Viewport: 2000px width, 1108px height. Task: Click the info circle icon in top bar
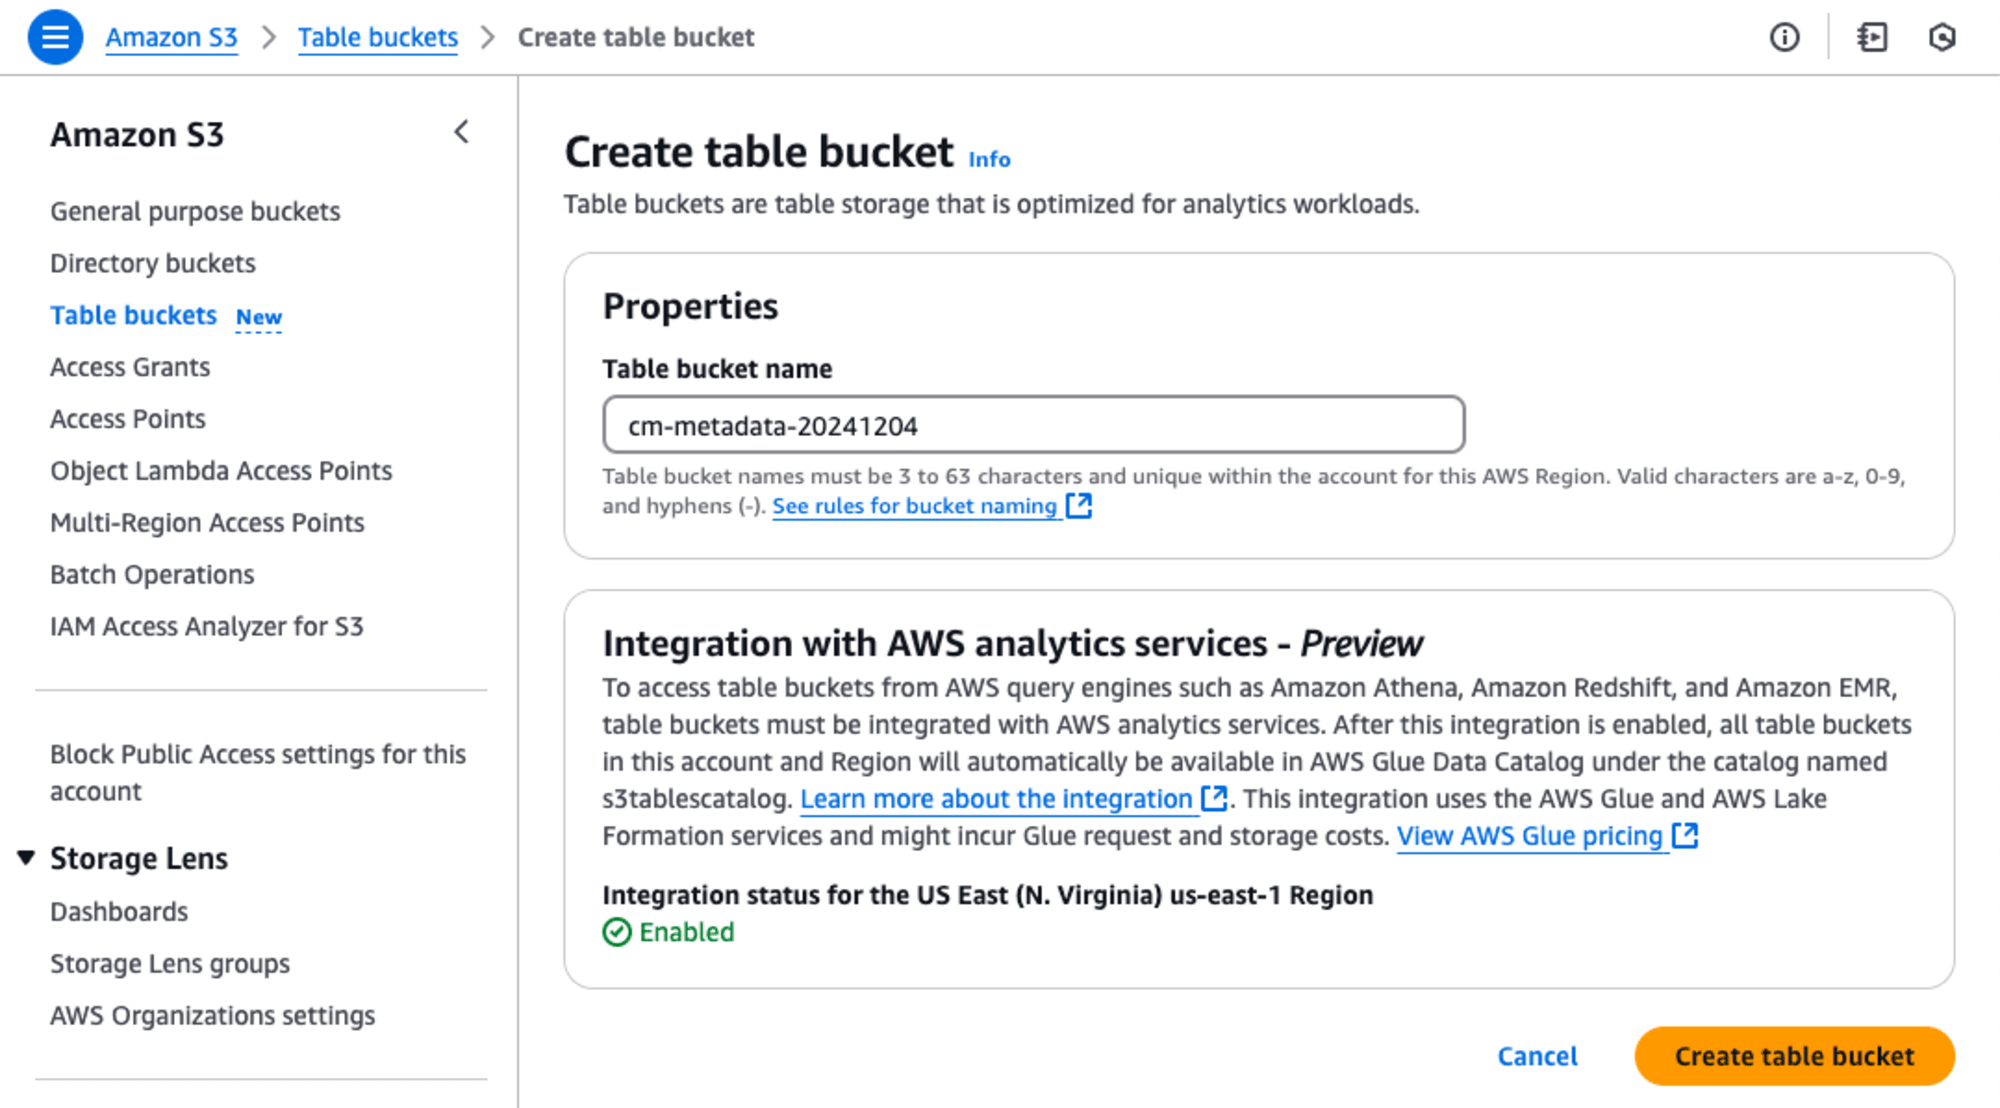click(x=1784, y=38)
